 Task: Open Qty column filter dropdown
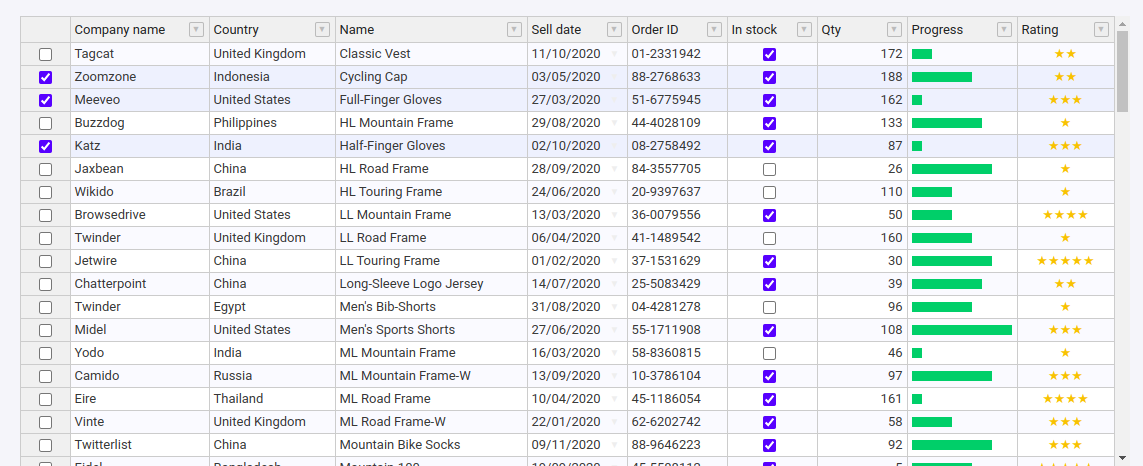pyautogui.click(x=894, y=30)
